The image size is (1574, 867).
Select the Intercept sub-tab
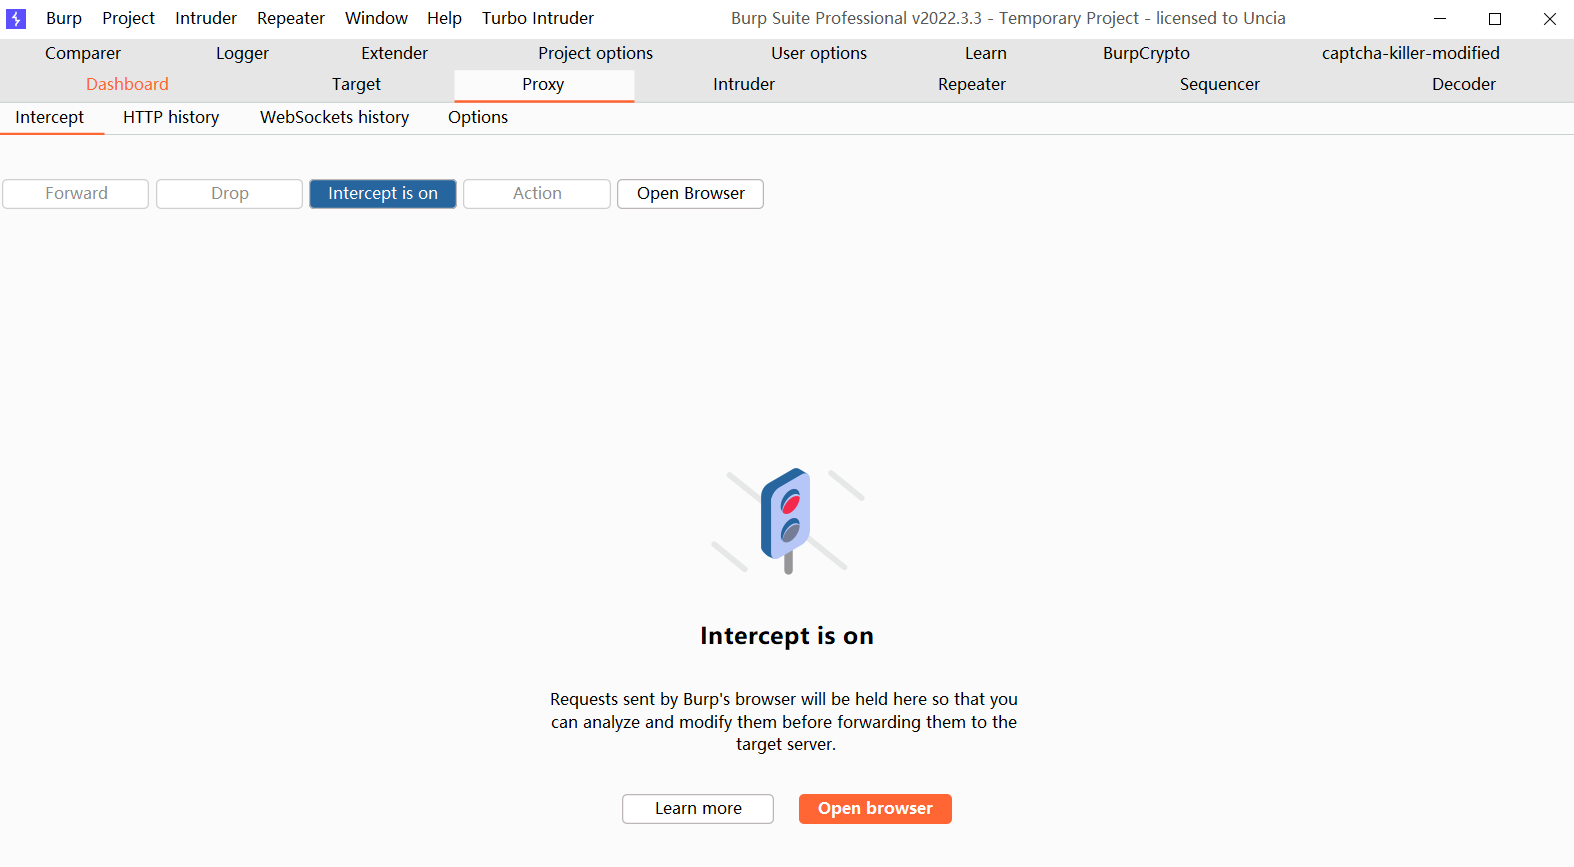click(x=50, y=117)
